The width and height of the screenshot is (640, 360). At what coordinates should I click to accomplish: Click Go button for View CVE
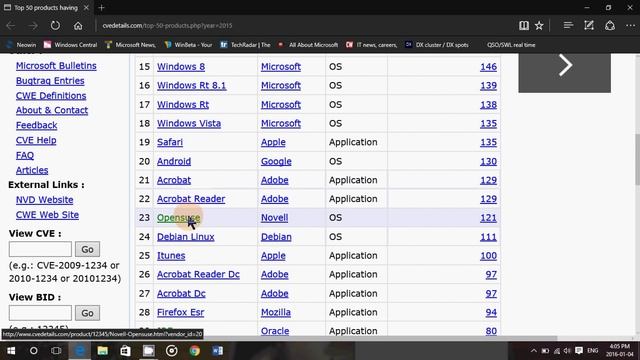tap(87, 249)
